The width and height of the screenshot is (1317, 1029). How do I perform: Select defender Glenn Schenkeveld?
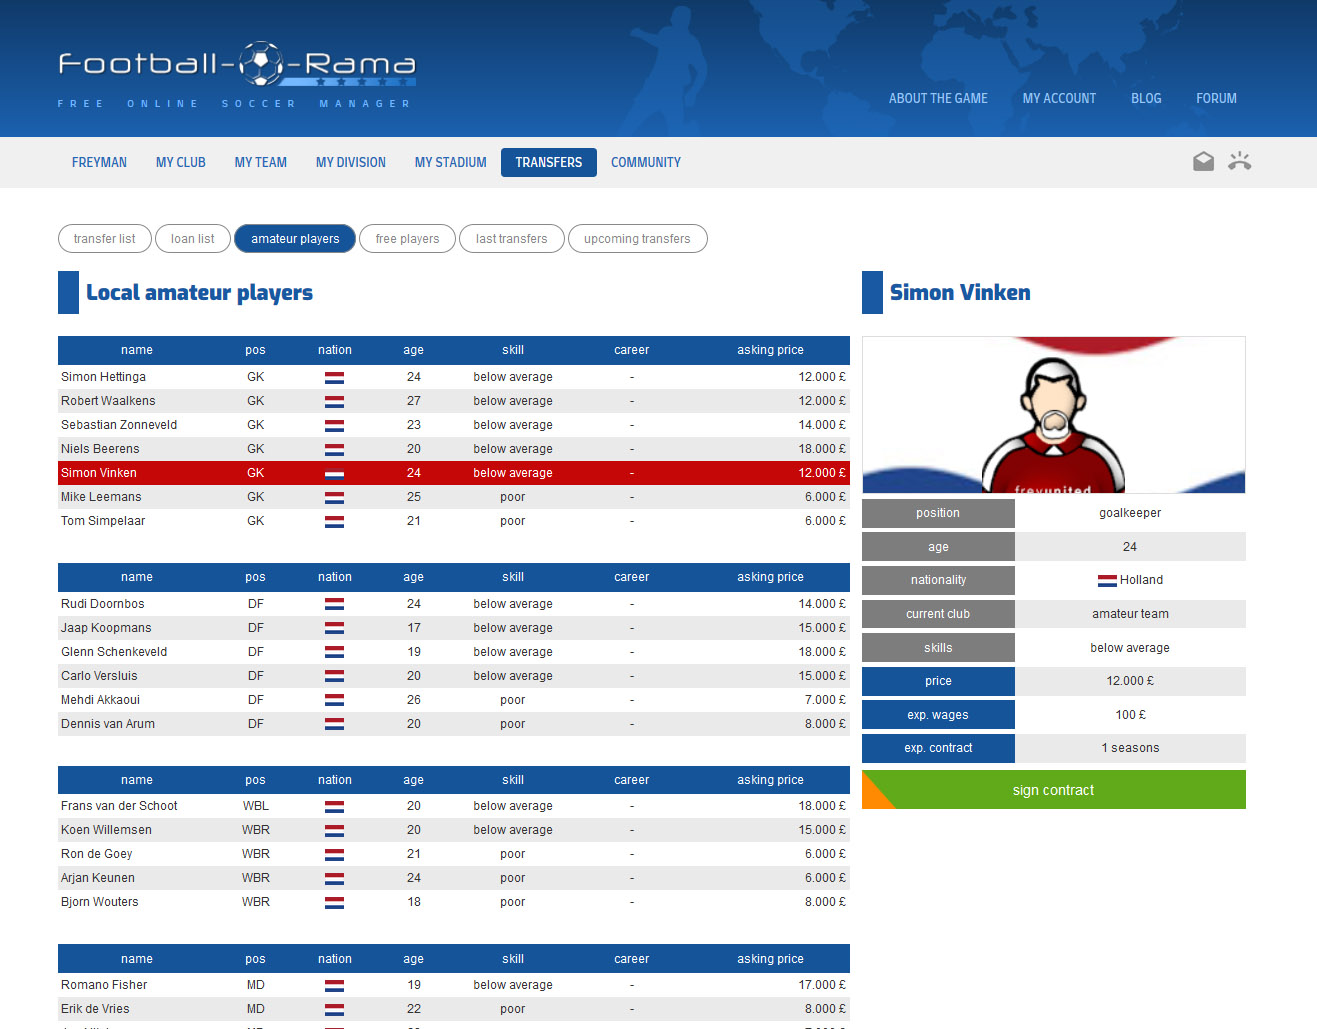(114, 652)
